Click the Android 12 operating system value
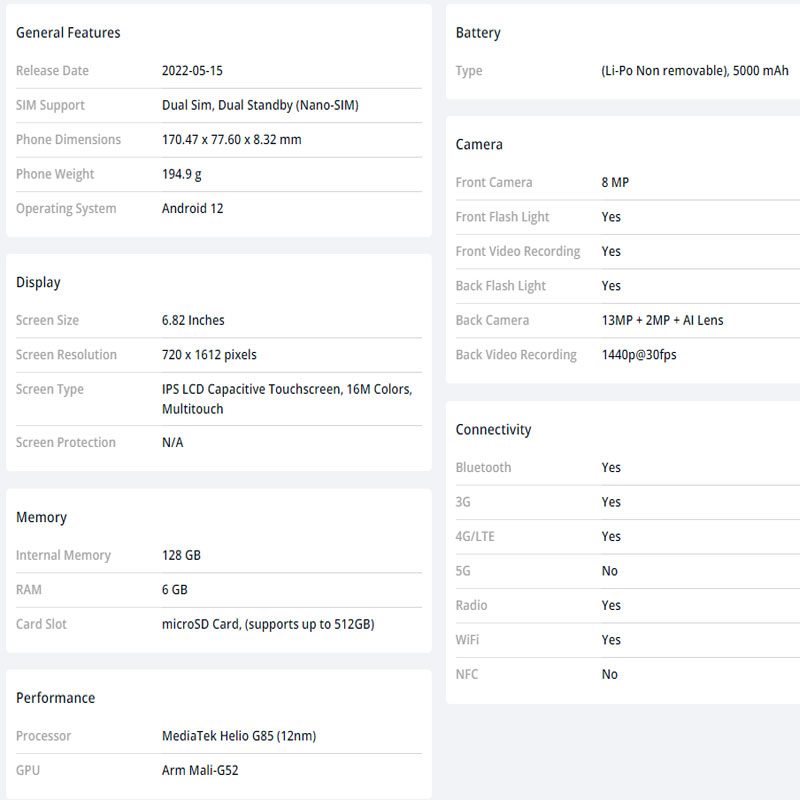 [x=192, y=208]
